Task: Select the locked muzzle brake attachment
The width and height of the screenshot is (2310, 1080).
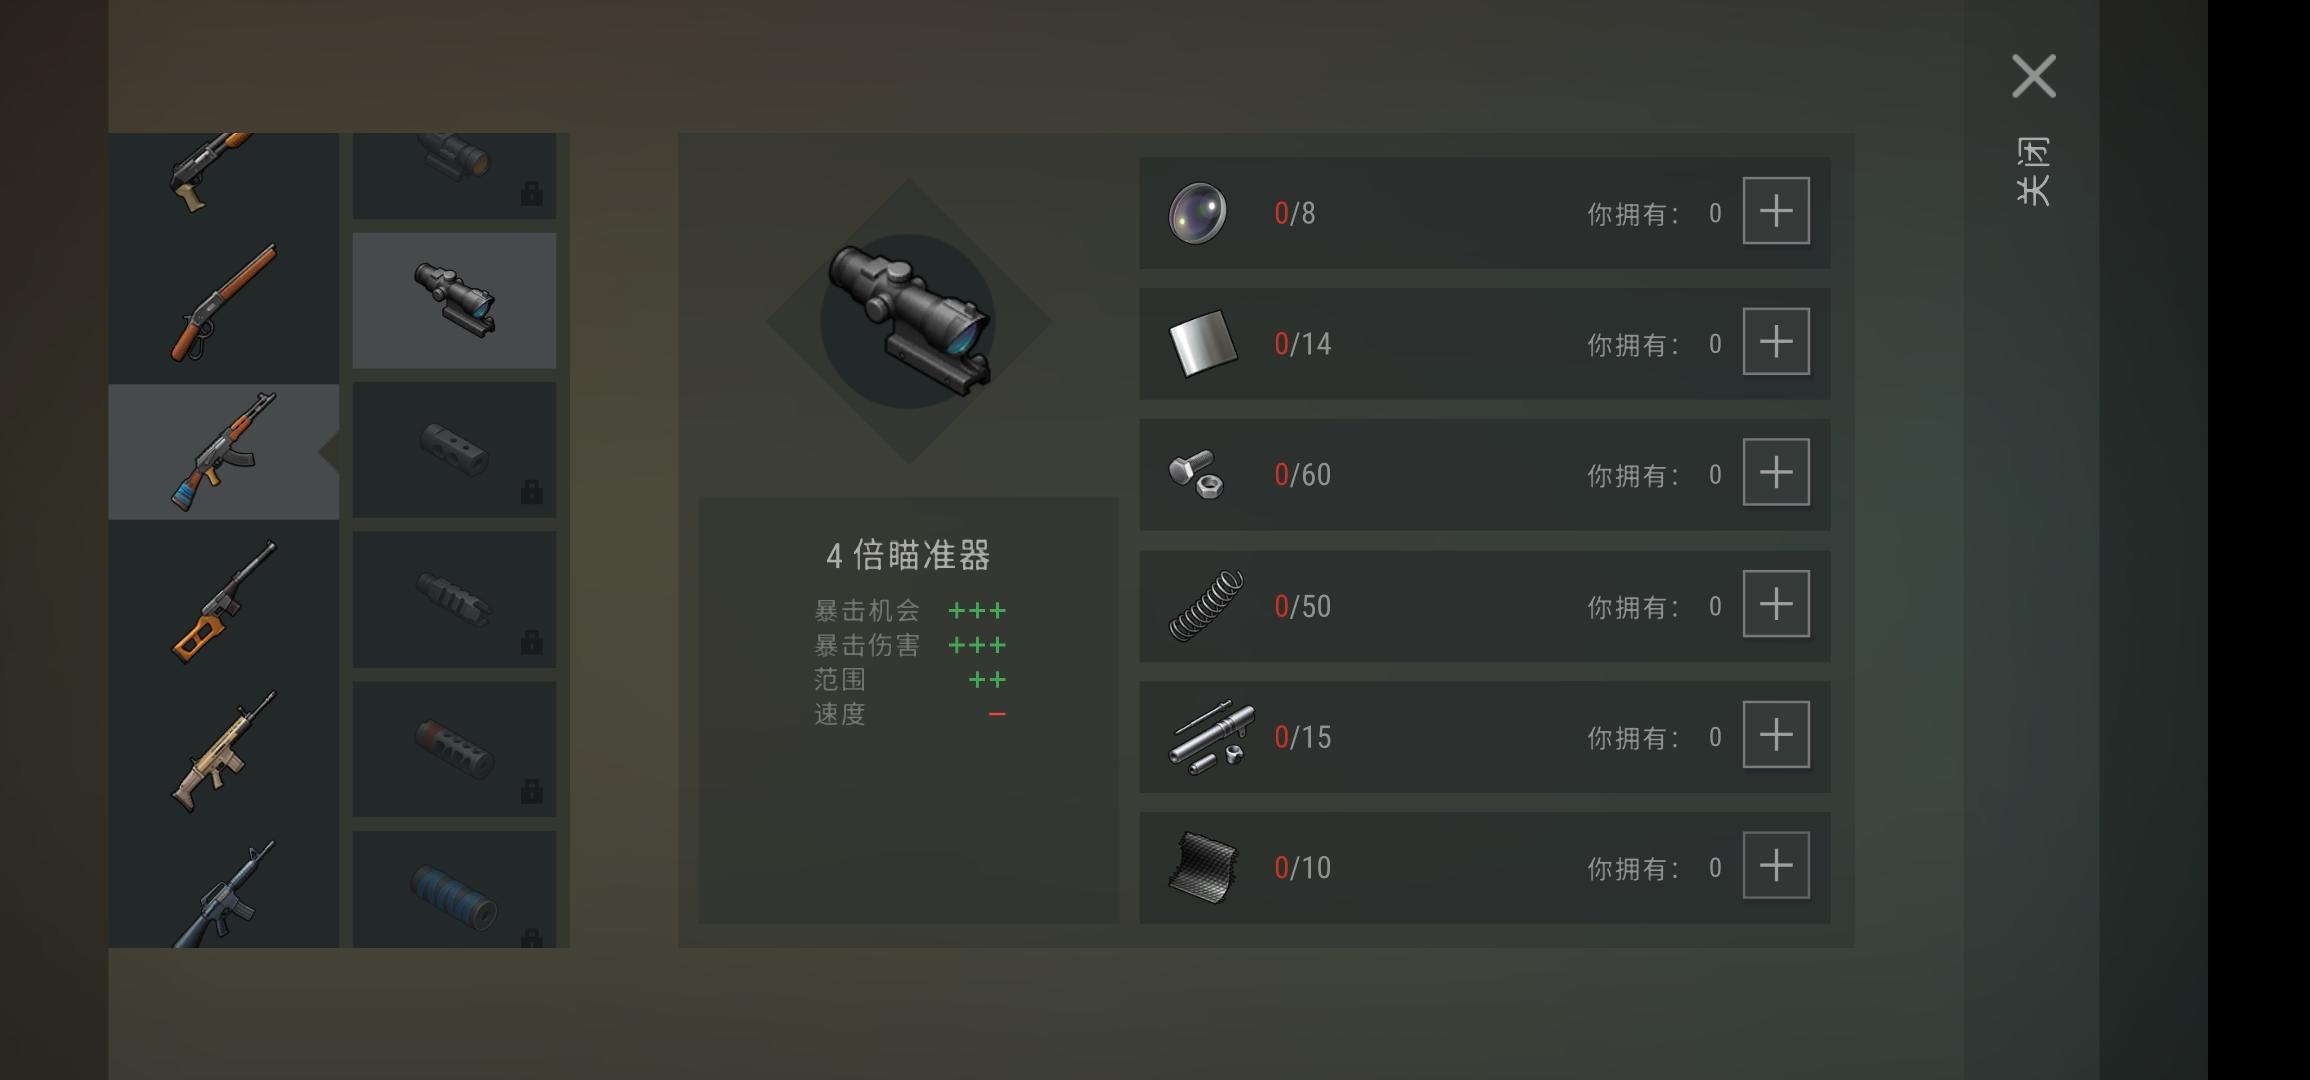Action: 454,450
